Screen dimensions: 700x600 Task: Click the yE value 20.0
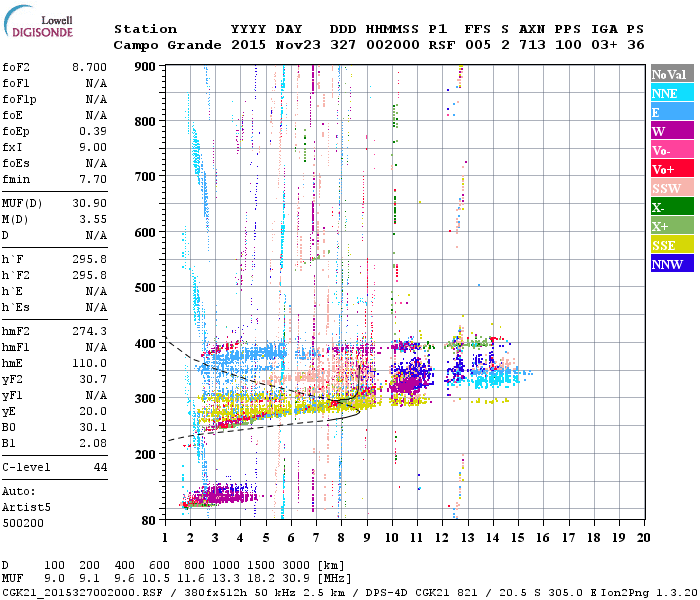coord(93,412)
